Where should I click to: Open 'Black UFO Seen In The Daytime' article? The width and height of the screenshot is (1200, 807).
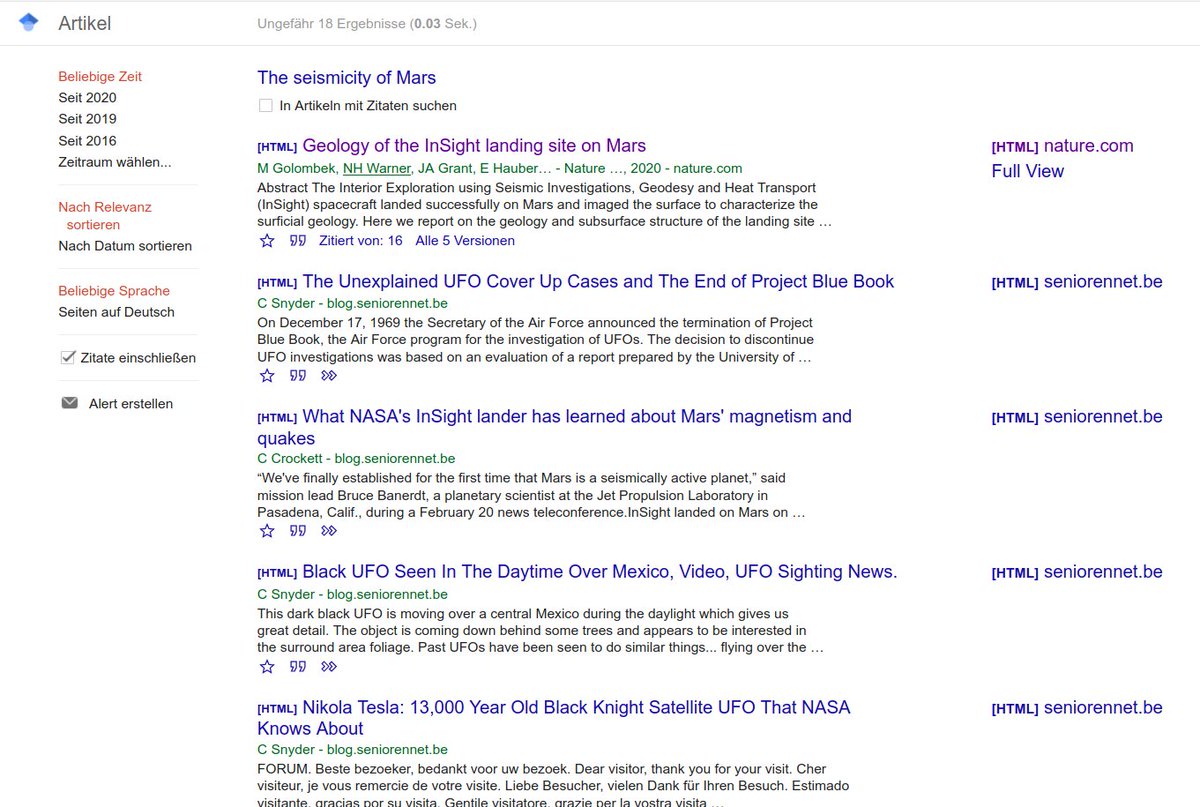600,572
